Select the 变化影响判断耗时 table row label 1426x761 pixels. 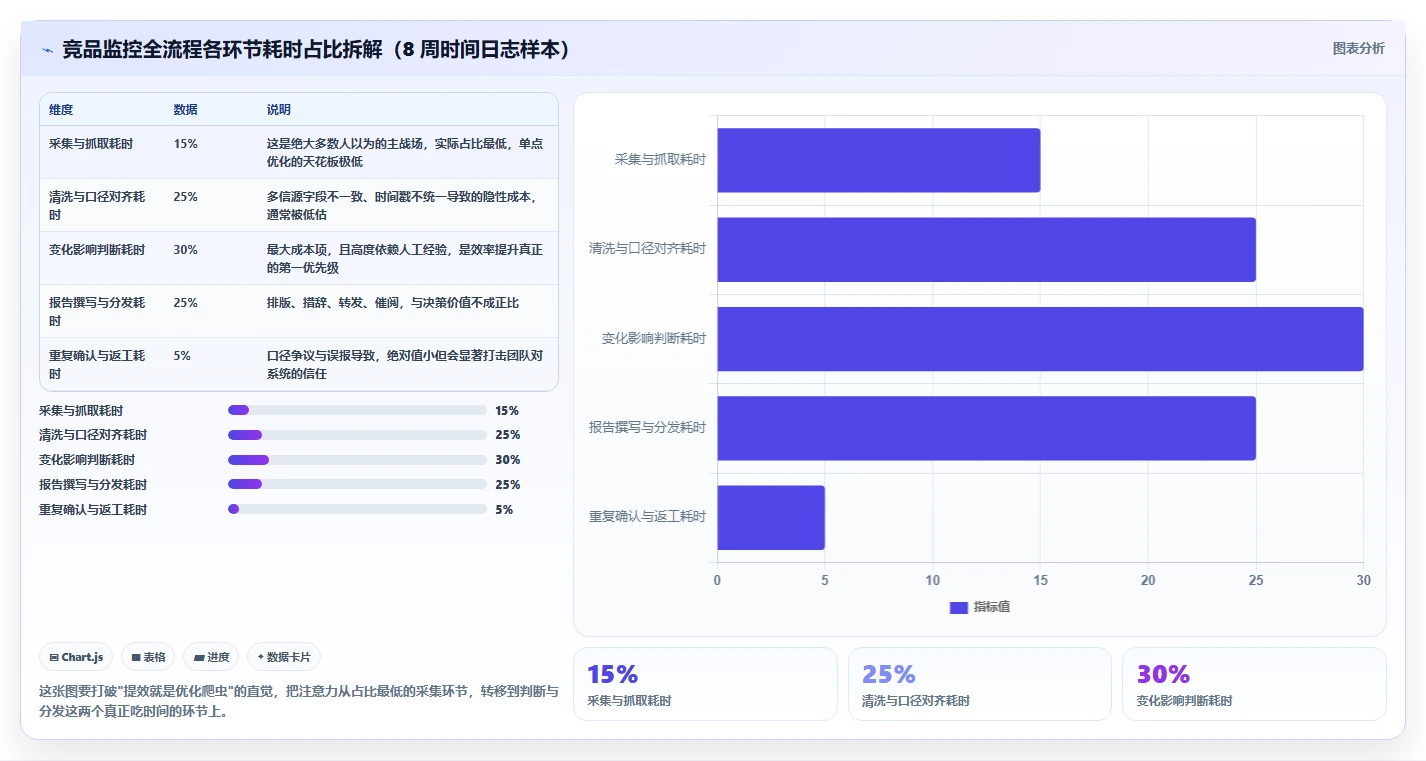[x=97, y=250]
